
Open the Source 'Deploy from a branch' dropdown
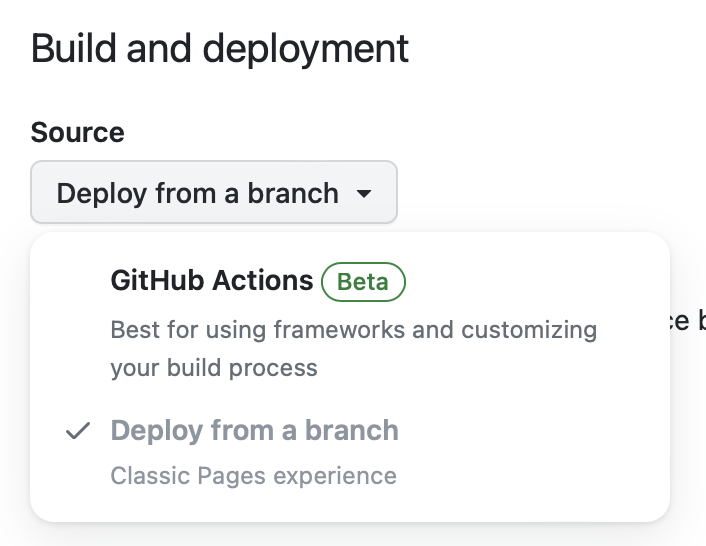[214, 192]
